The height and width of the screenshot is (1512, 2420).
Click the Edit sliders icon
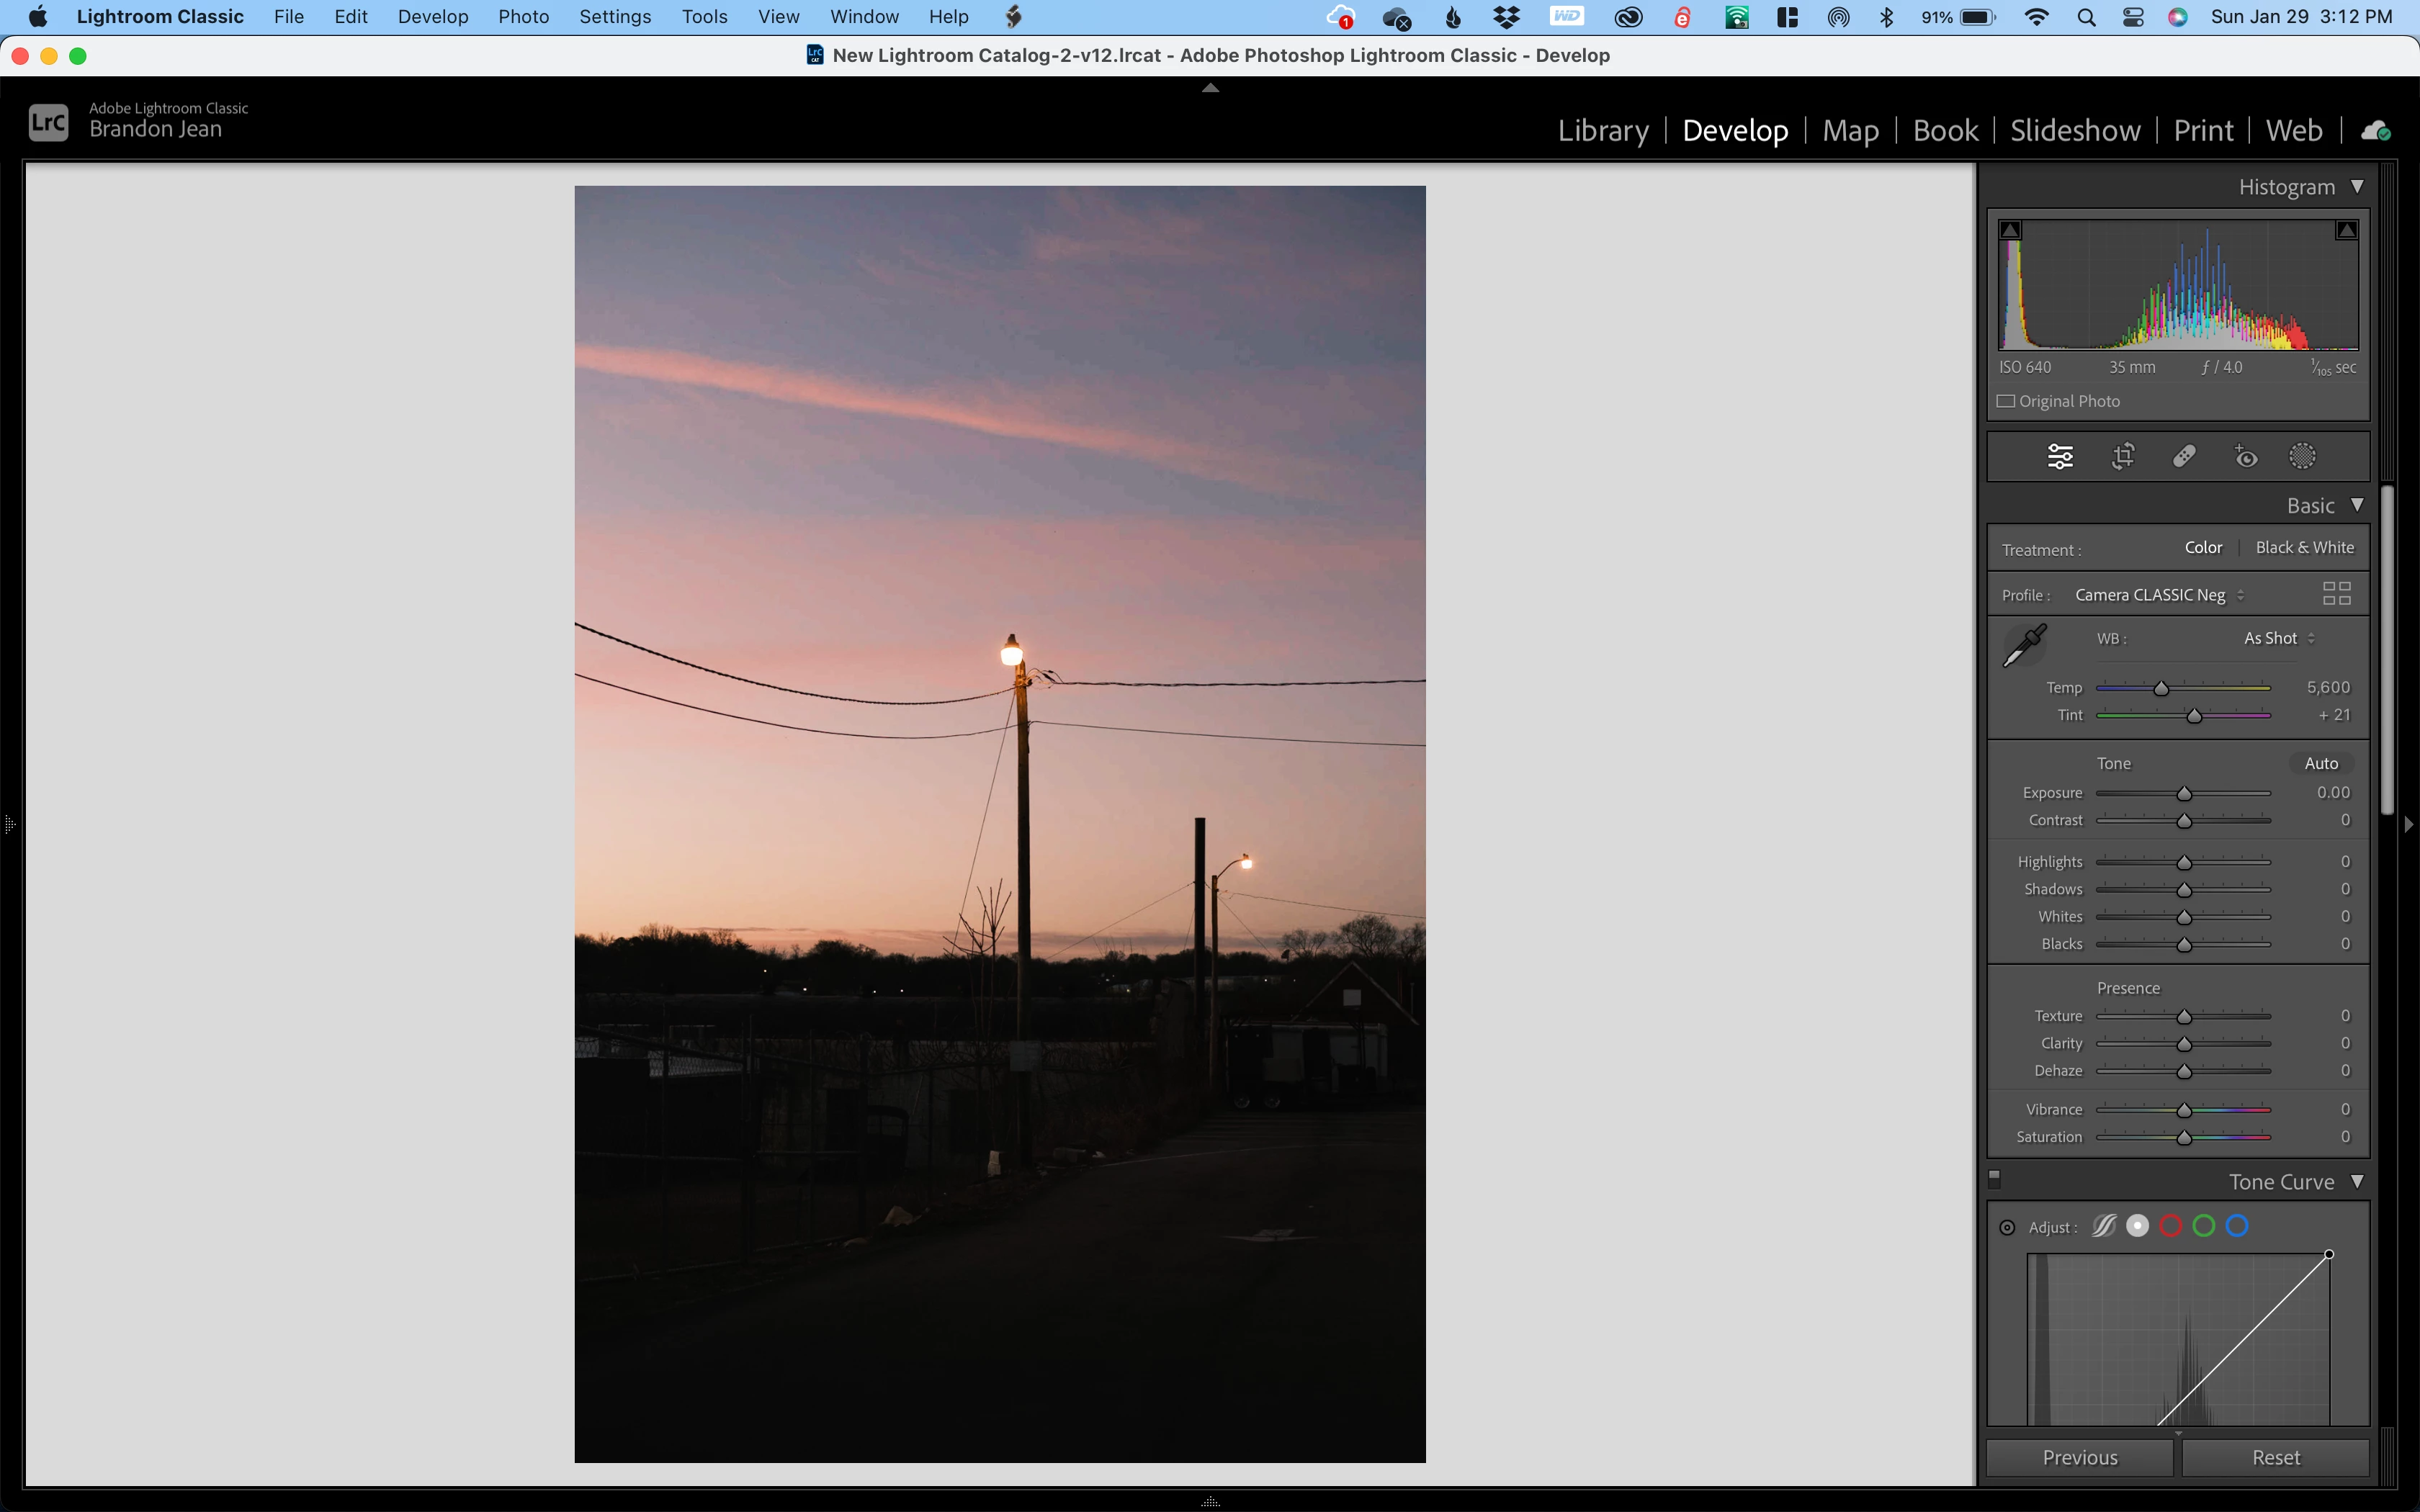coord(2060,457)
